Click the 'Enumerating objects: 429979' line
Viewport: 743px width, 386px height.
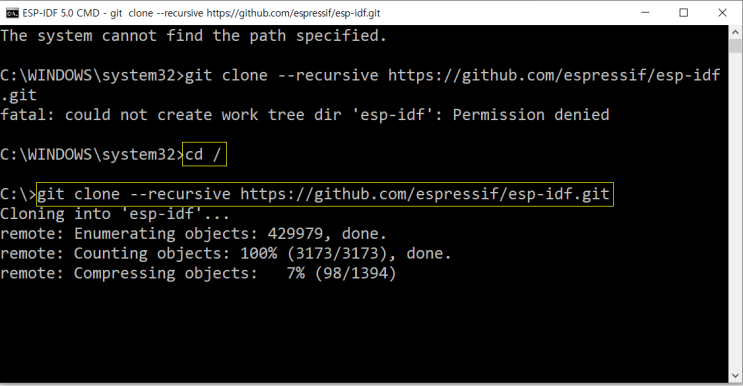[193, 233]
